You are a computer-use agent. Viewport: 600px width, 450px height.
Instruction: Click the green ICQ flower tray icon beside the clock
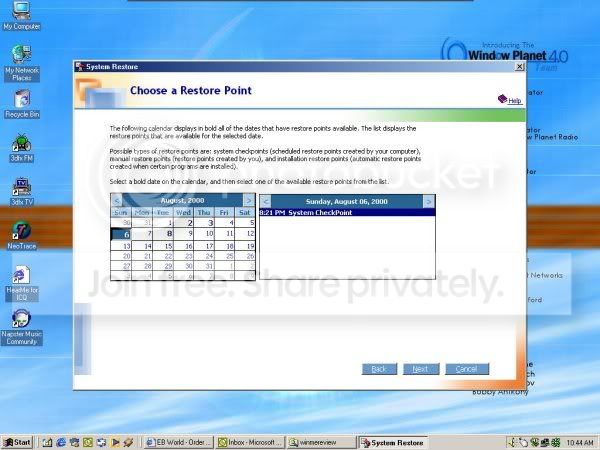(555, 442)
